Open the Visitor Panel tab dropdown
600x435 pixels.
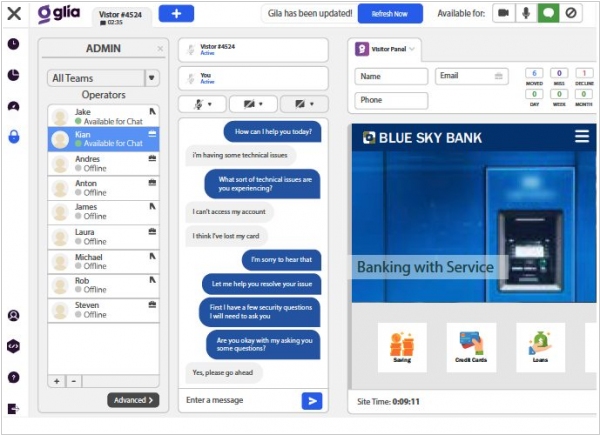(x=412, y=49)
